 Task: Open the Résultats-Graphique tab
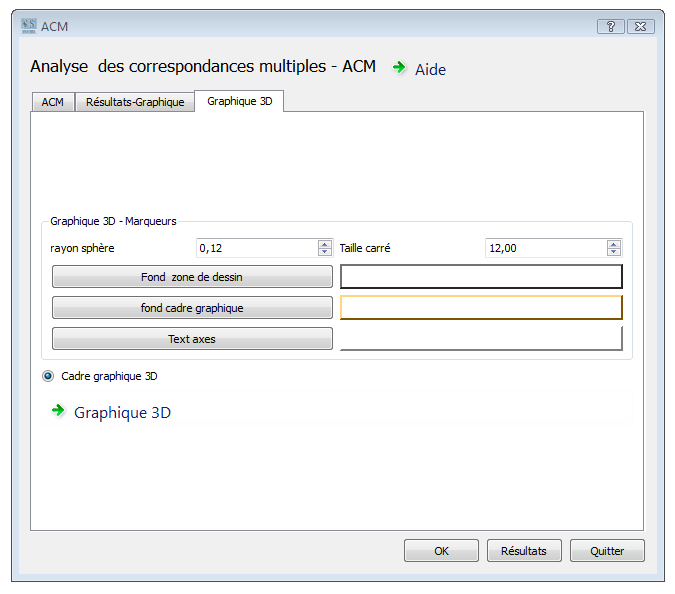pyautogui.click(x=135, y=102)
